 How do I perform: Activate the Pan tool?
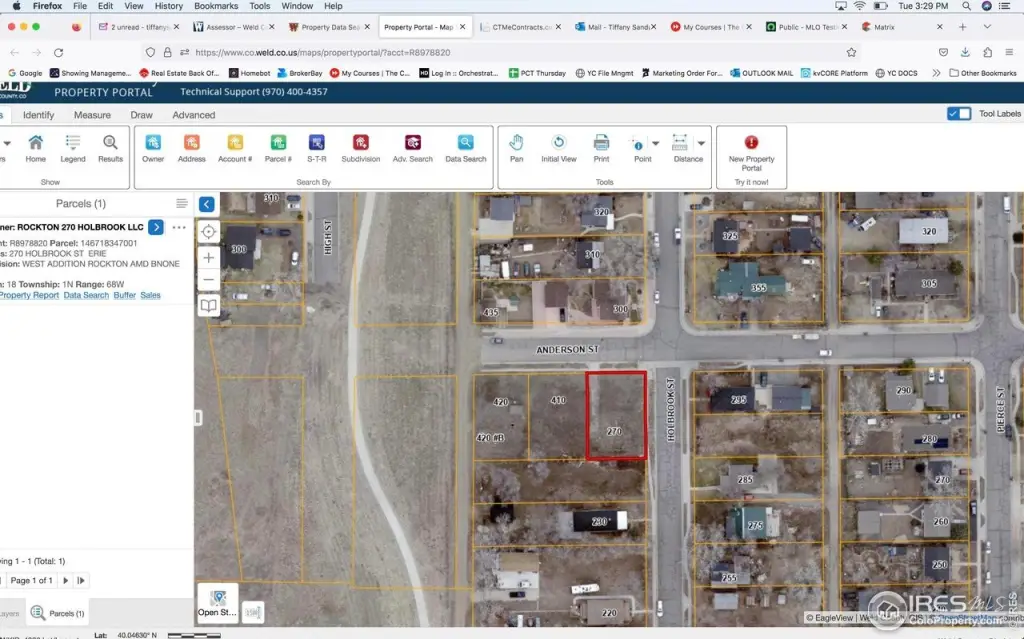(516, 147)
